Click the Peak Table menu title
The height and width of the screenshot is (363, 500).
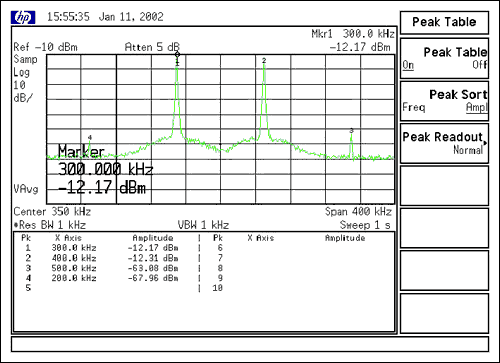tap(444, 22)
